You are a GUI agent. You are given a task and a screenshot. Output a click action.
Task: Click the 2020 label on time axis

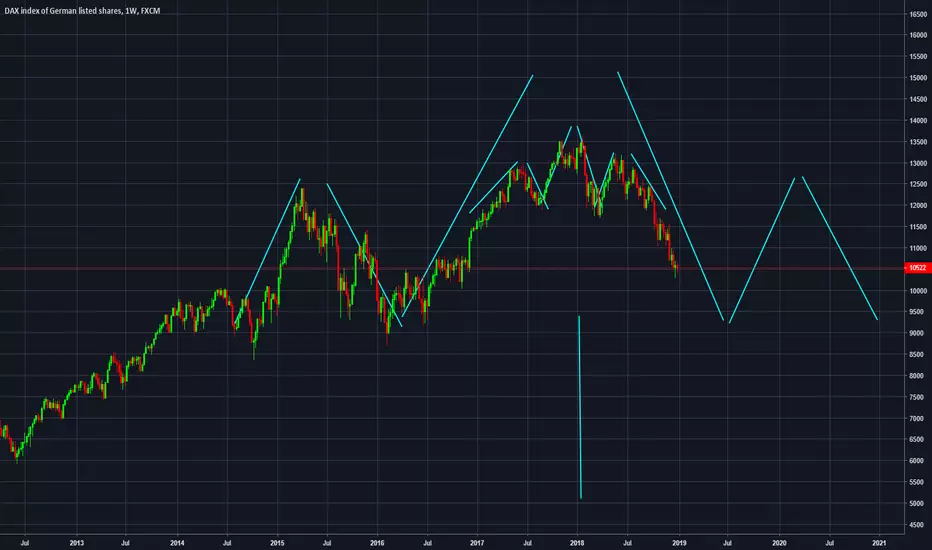point(779,543)
